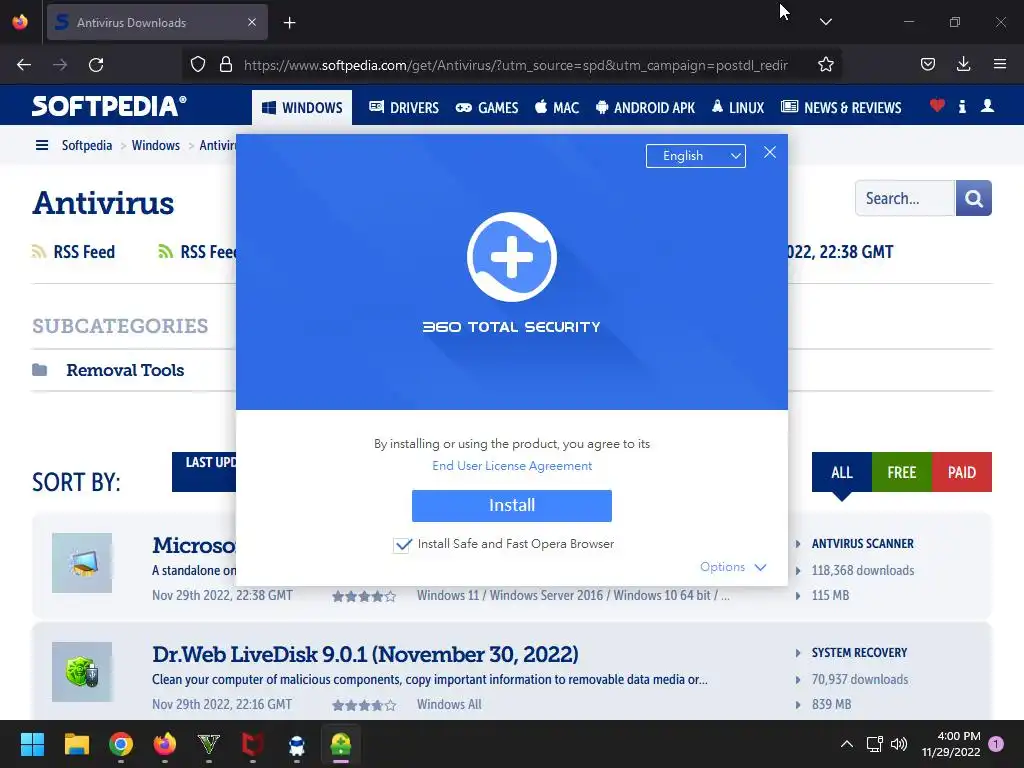Screen dimensions: 1024x768
Task: Click the Dr.Web LiveDisk thumbnail icon
Action: (82, 672)
